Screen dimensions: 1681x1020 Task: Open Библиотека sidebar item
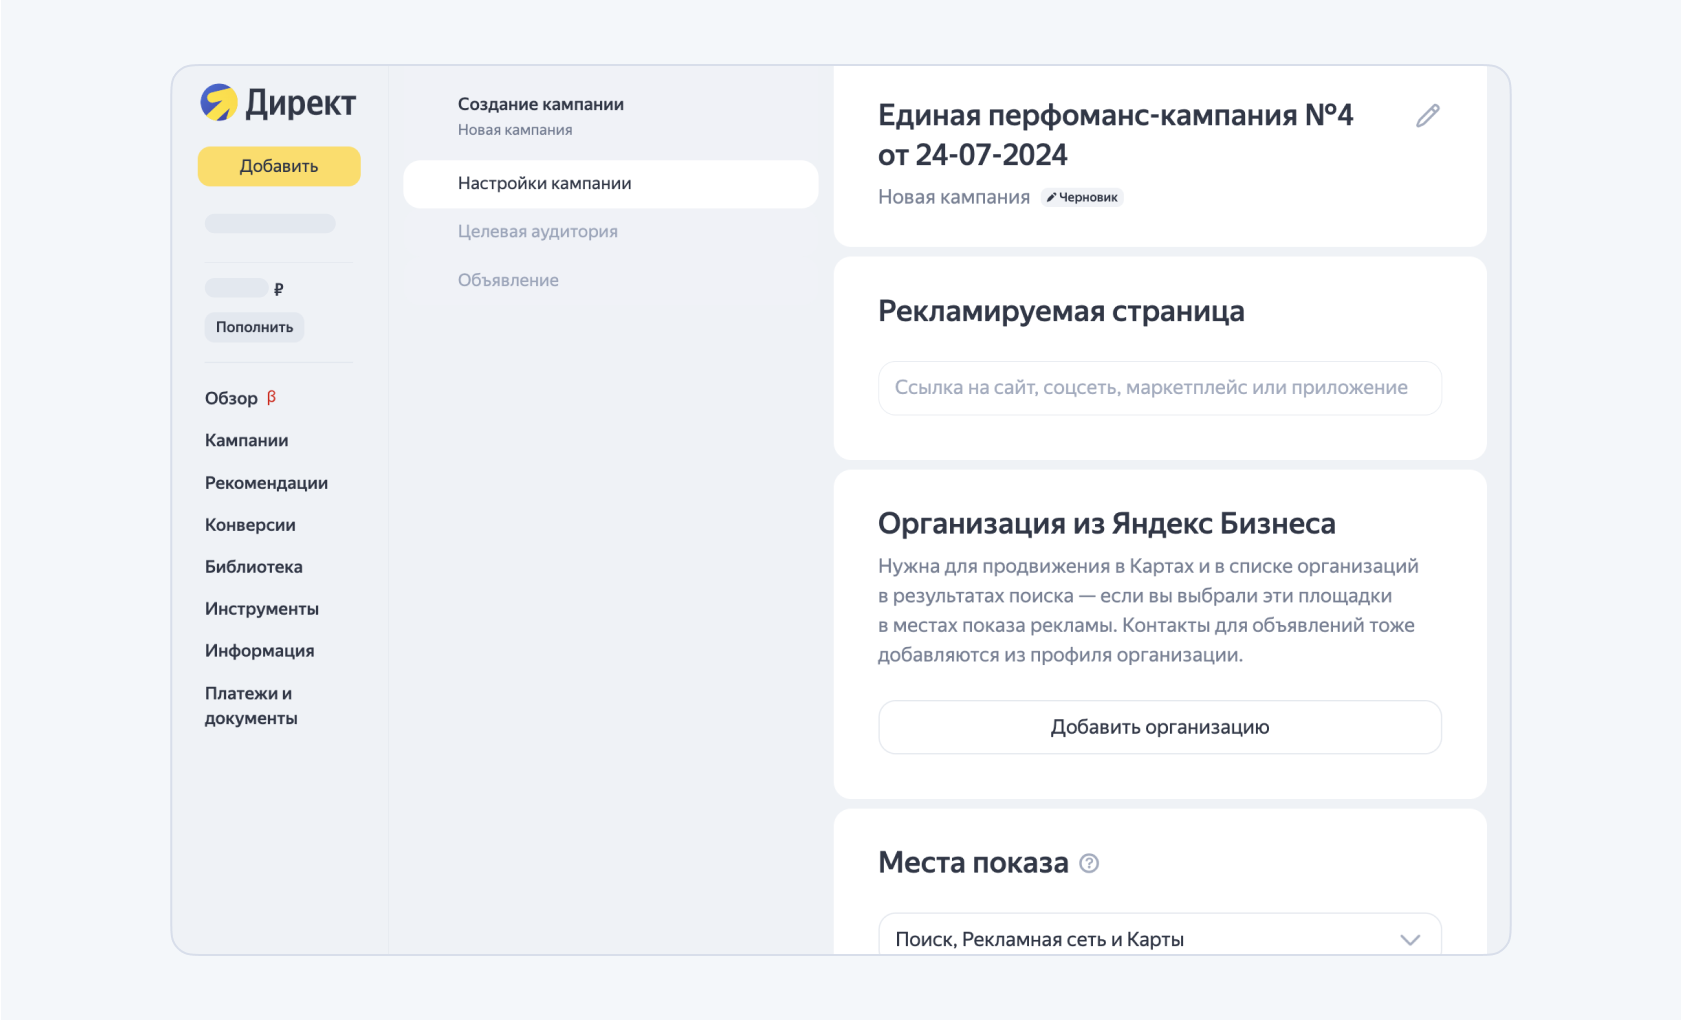coord(253,566)
